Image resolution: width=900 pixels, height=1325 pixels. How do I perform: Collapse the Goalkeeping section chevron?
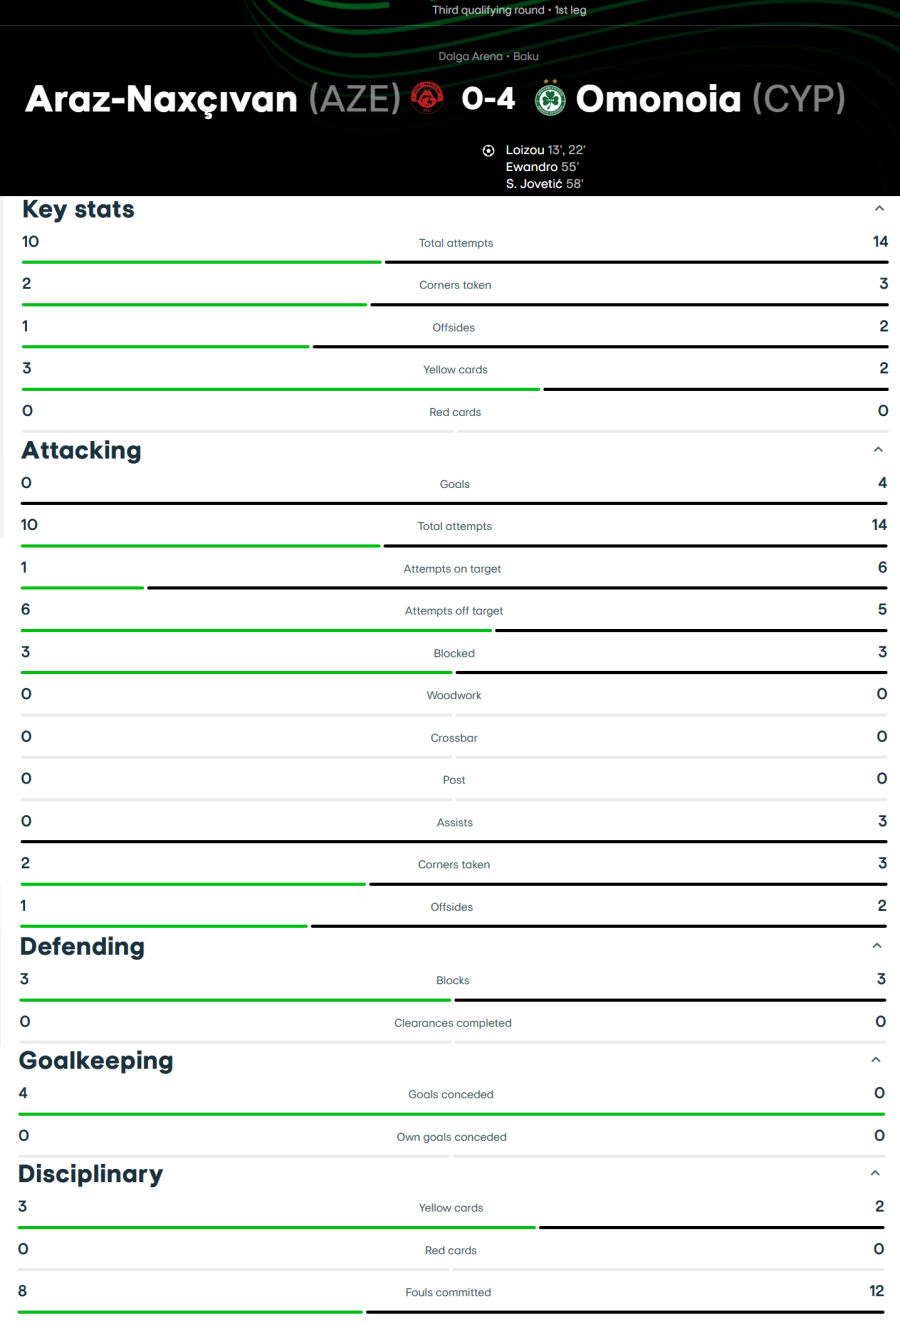tap(876, 1060)
